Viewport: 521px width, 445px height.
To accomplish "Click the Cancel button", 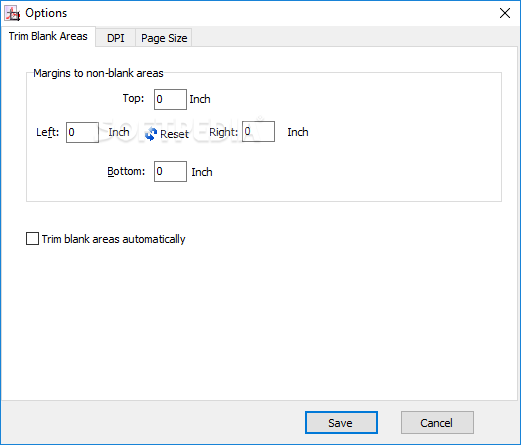I will coord(437,423).
